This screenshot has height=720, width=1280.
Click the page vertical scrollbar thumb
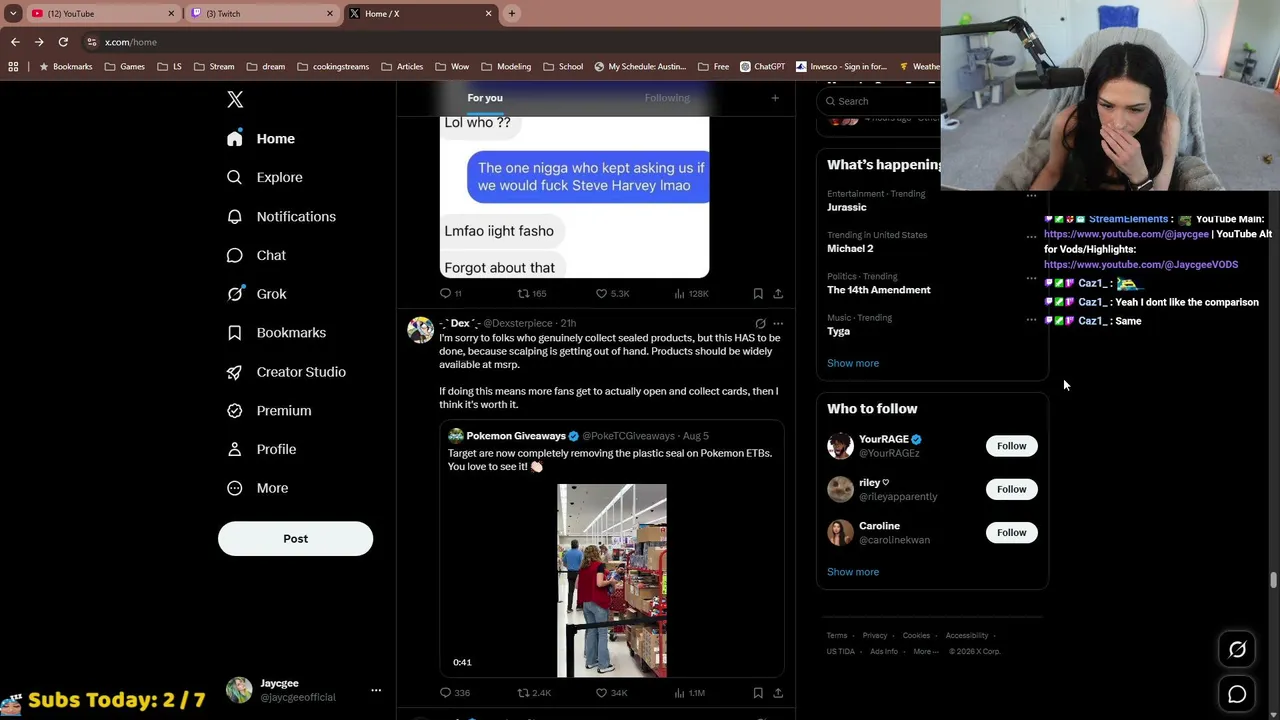1273,581
